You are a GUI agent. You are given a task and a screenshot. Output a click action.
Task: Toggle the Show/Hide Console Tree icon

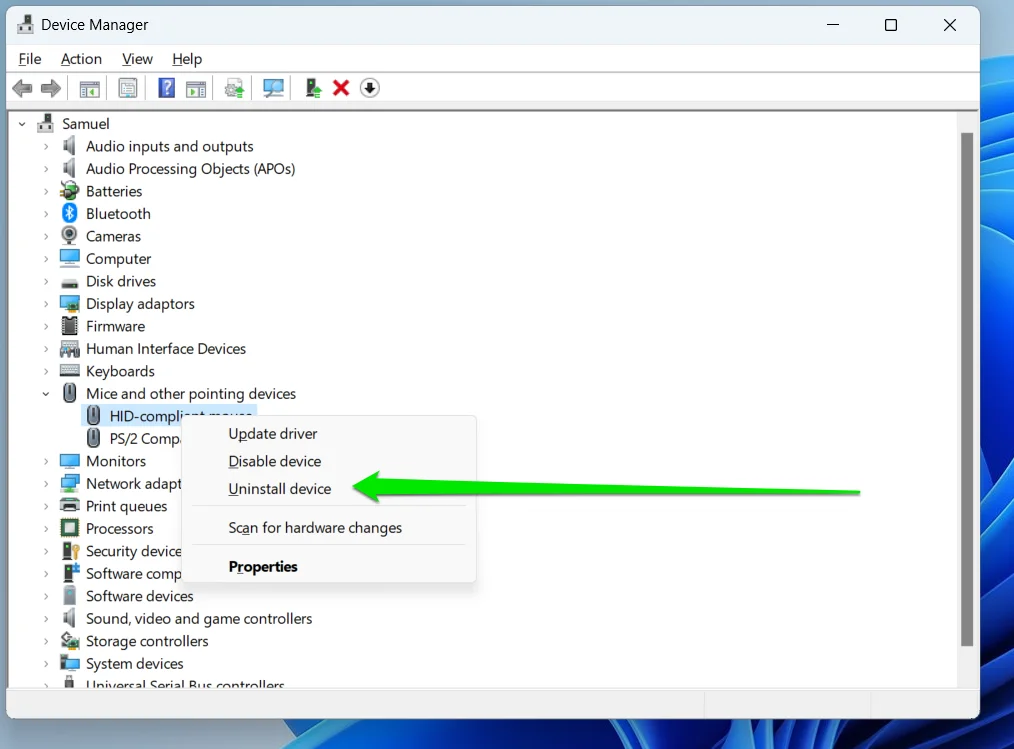point(88,88)
